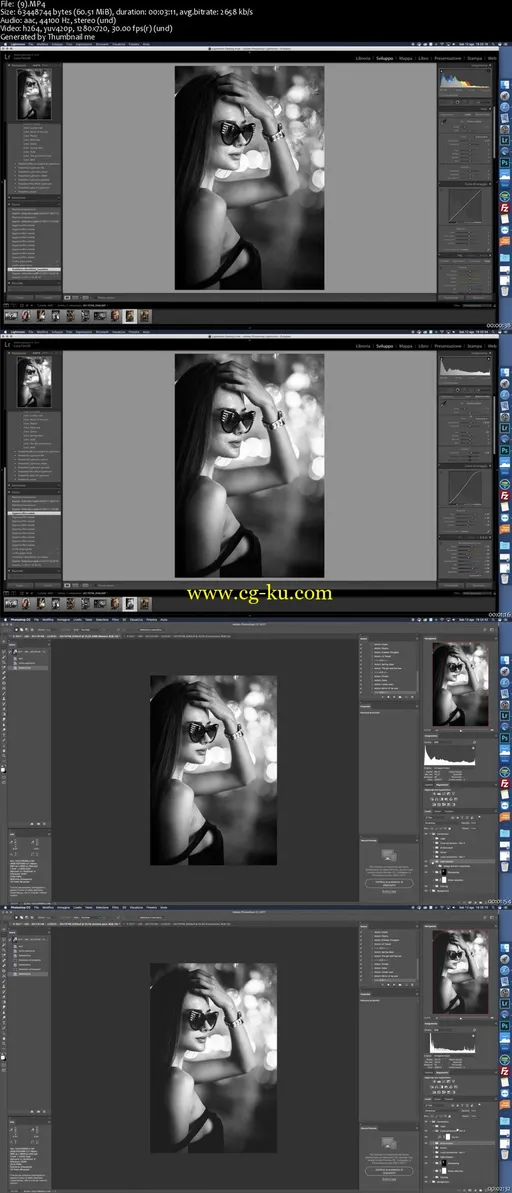The image size is (512, 1193).
Task: Open Livello menu in the 00:02:32 Photoshop frame
Action: point(78,908)
